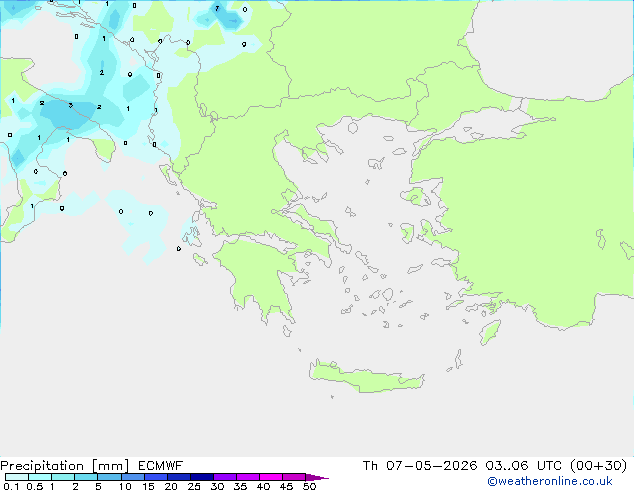Screen dimensions: 634x490
Task: Pick the 20–25 mm dark blue legend swatch
Action: (179, 477)
